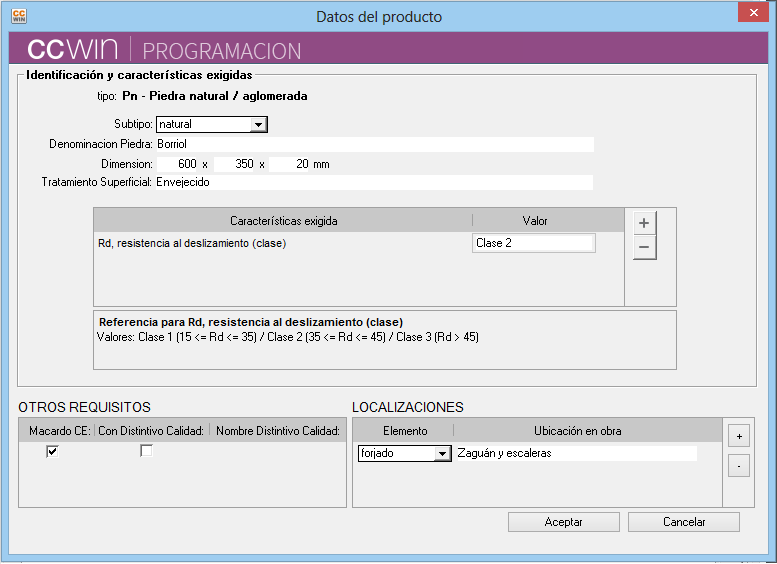
Task: Click Aceptar to confirm product data
Action: pyautogui.click(x=563, y=522)
